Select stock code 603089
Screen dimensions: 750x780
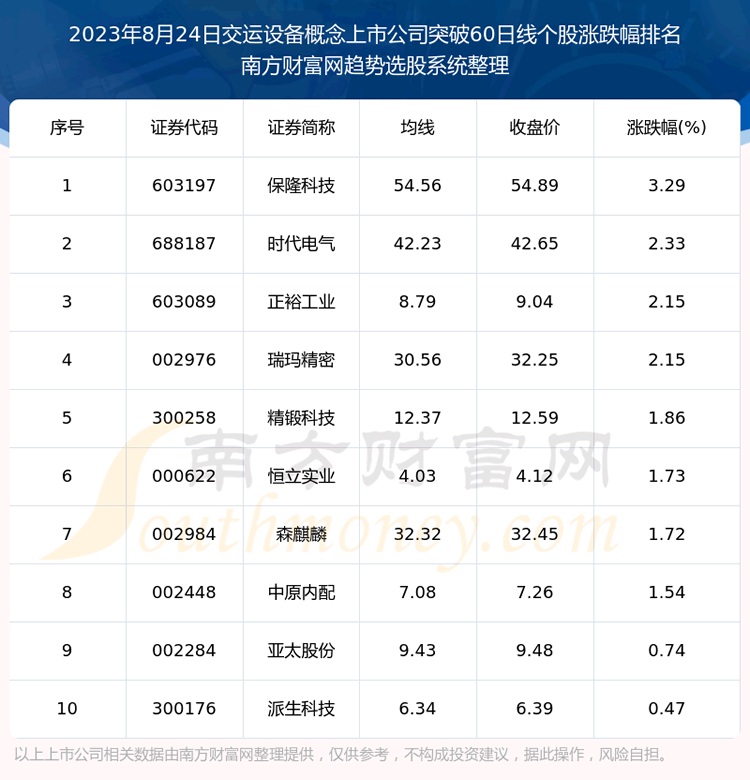coord(184,302)
